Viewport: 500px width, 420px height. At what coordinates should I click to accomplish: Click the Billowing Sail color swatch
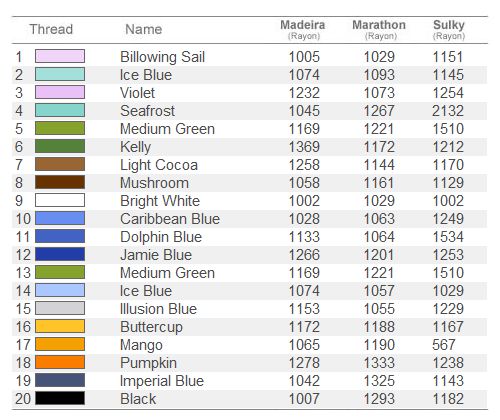click(x=60, y=56)
